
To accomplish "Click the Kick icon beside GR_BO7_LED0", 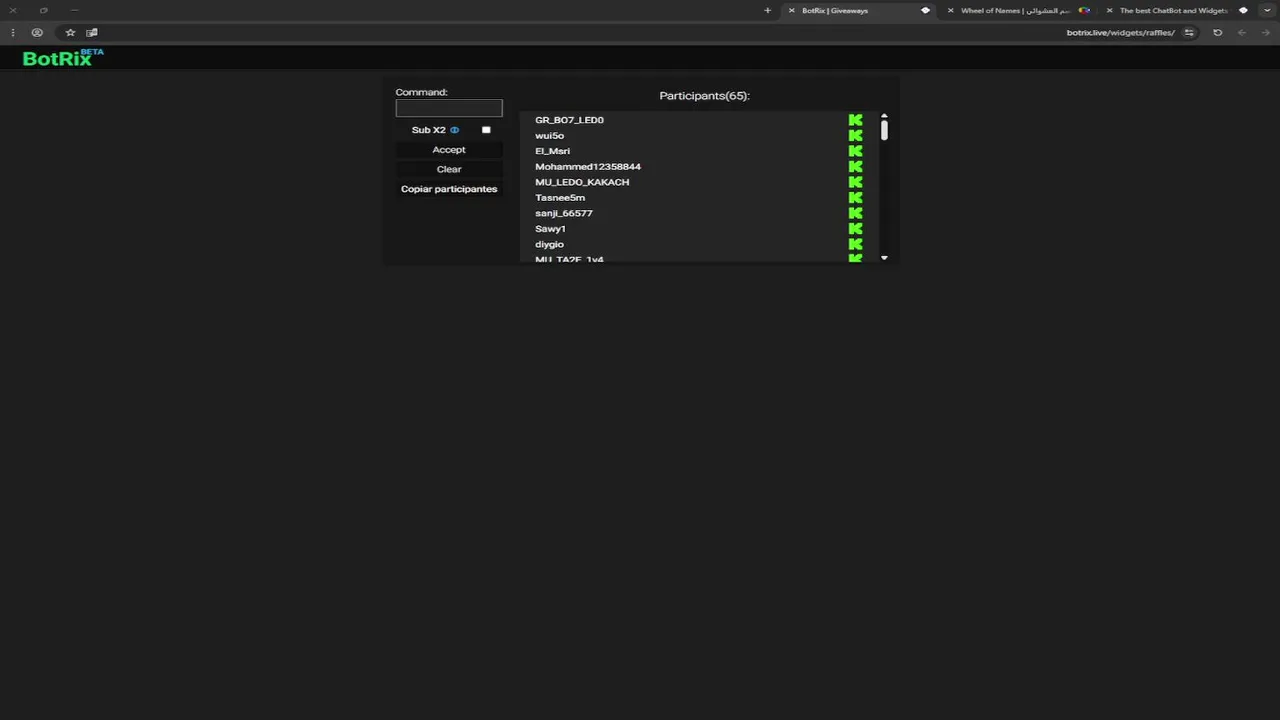I will (x=855, y=120).
